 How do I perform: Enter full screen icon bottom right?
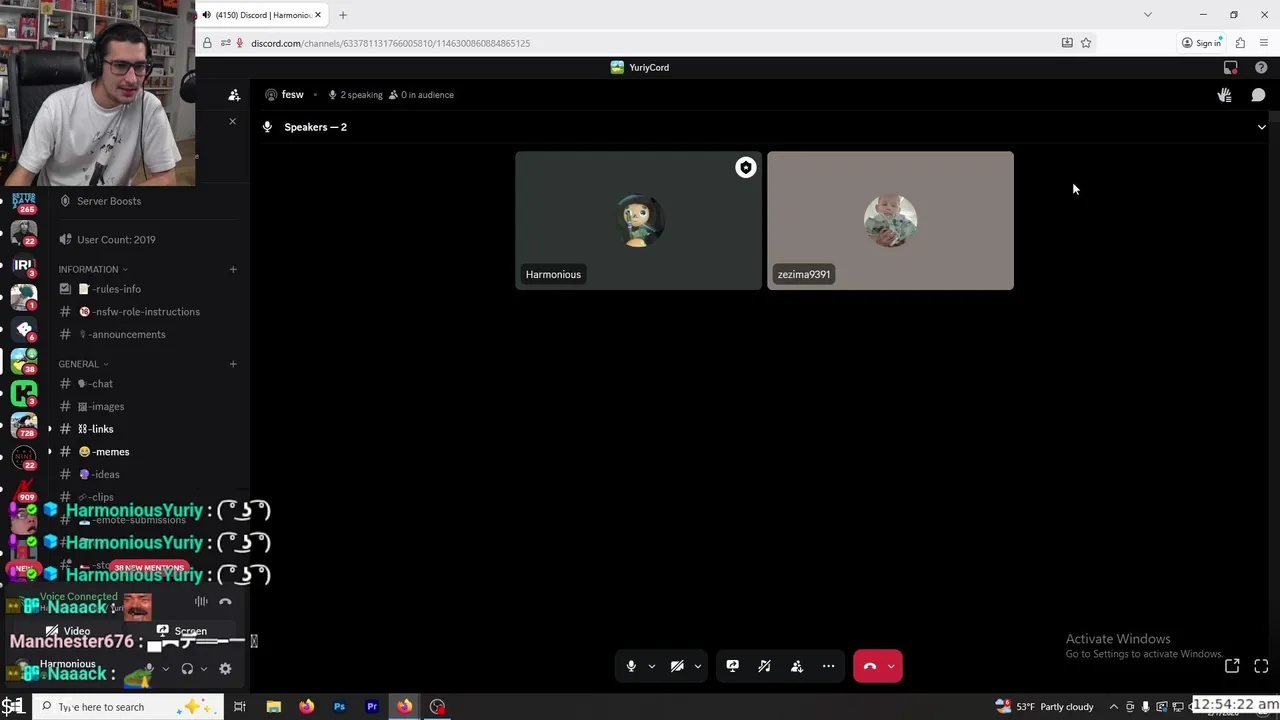coord(1261,666)
